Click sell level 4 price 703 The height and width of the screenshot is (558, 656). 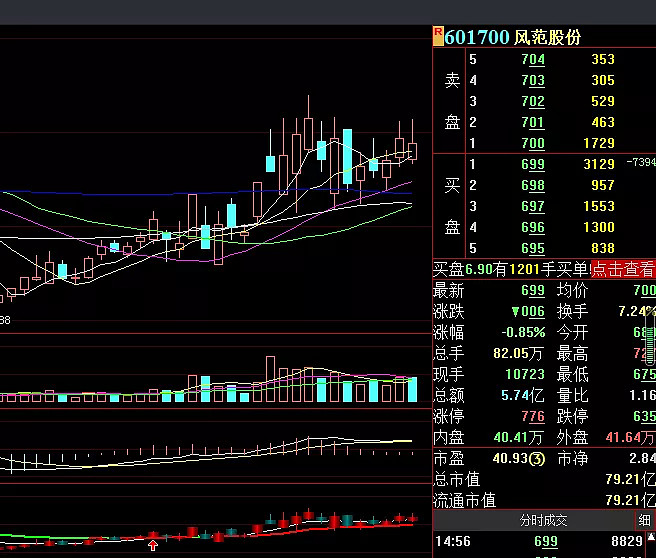(533, 80)
